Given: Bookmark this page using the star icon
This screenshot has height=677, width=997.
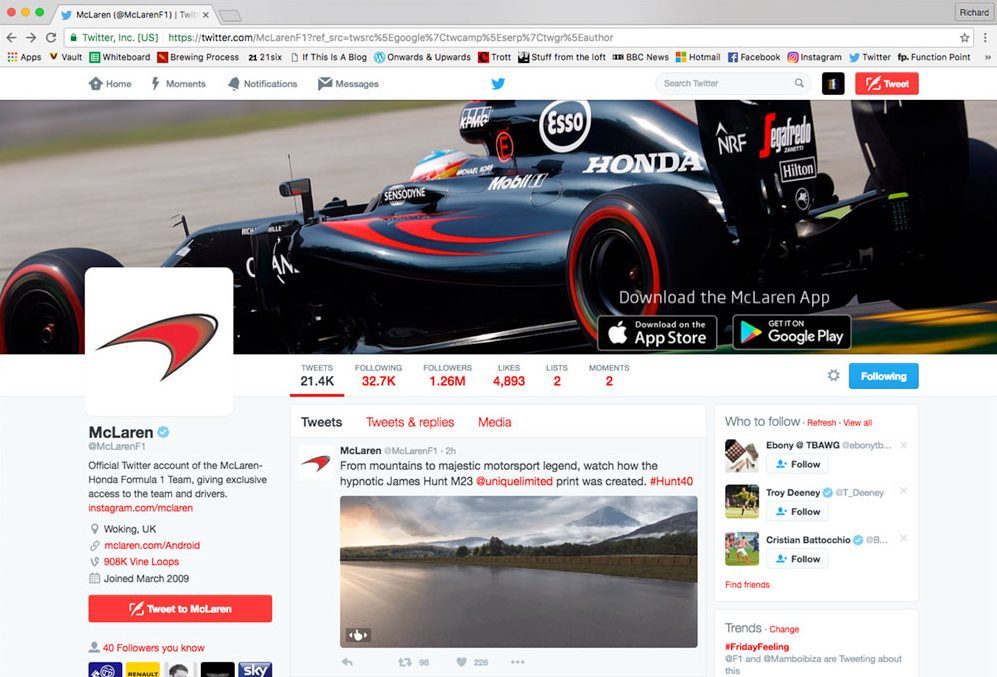Looking at the screenshot, I should pos(965,37).
